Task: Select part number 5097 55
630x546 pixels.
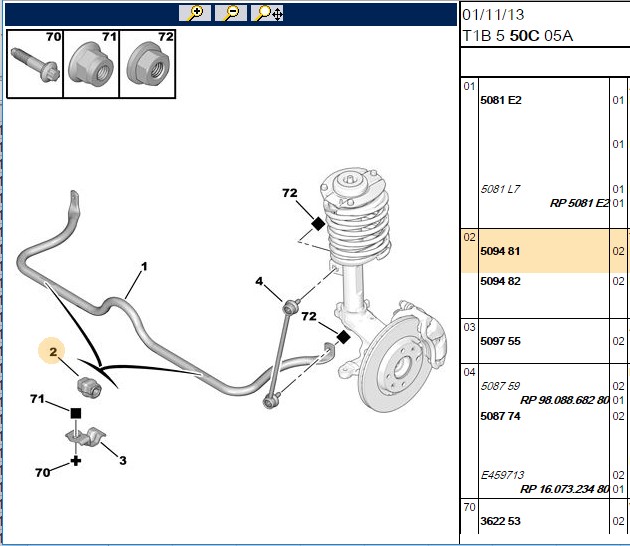Action: click(500, 341)
